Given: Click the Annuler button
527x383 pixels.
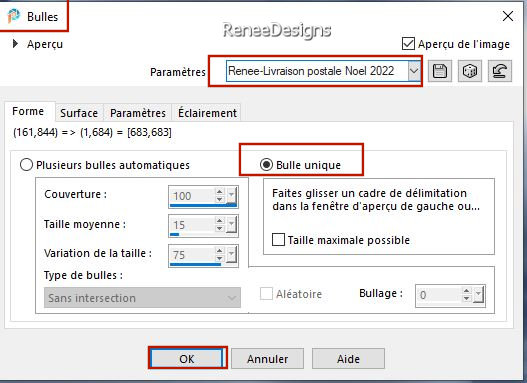Looking at the screenshot, I should [x=268, y=359].
